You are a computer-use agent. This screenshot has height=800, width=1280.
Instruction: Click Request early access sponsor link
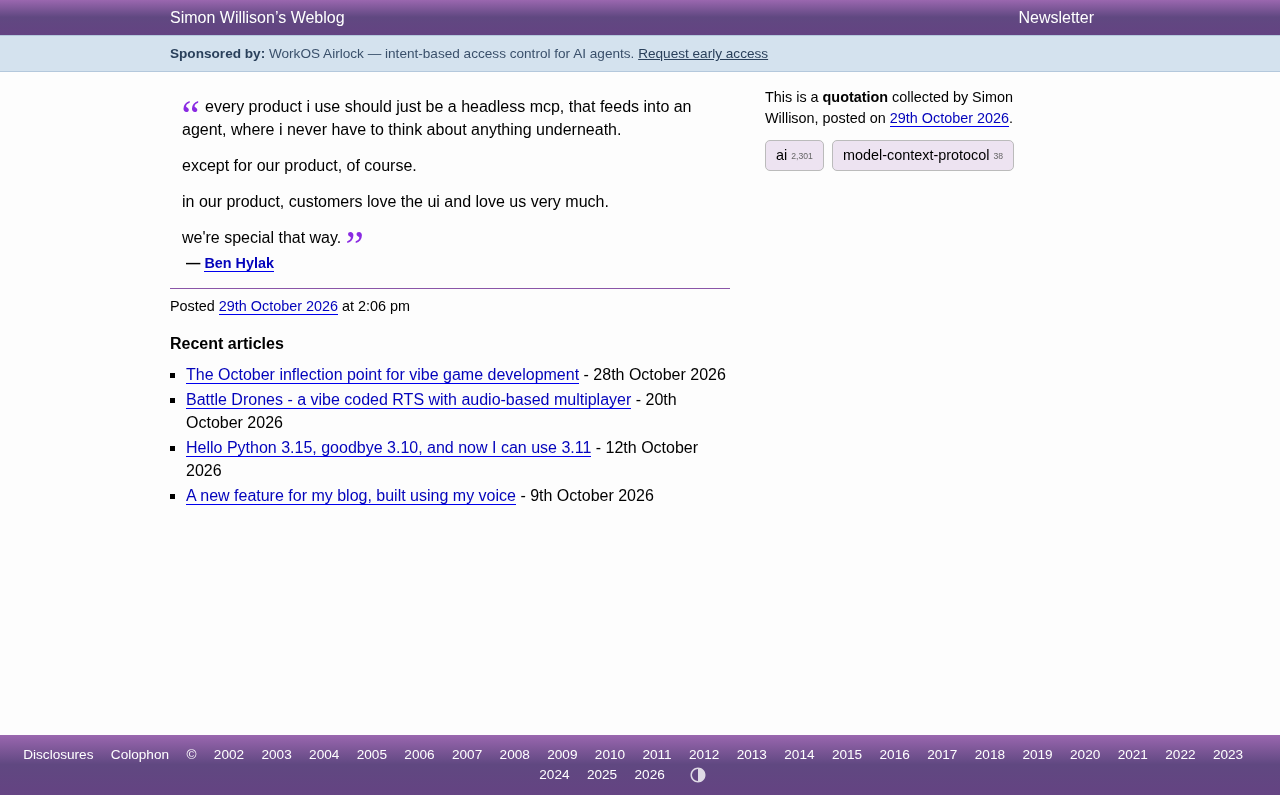[x=703, y=54]
